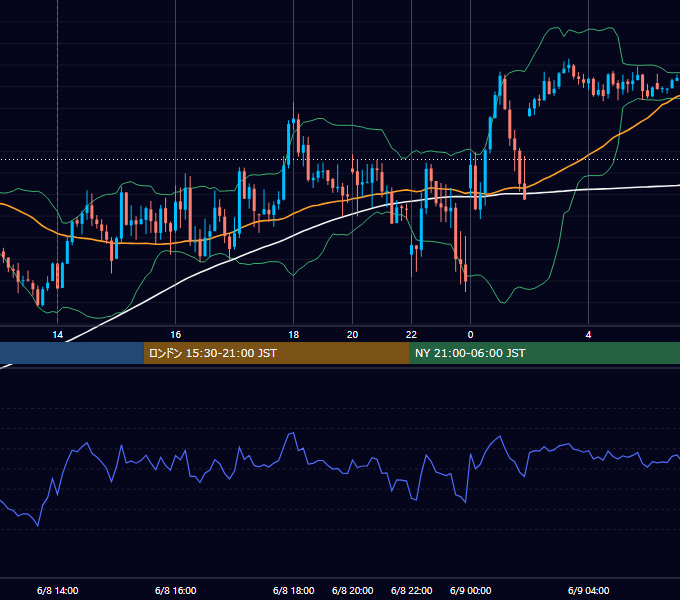Screen dimensions: 680x600
Task: Click the upper time axis label 0
Action: tap(471, 335)
